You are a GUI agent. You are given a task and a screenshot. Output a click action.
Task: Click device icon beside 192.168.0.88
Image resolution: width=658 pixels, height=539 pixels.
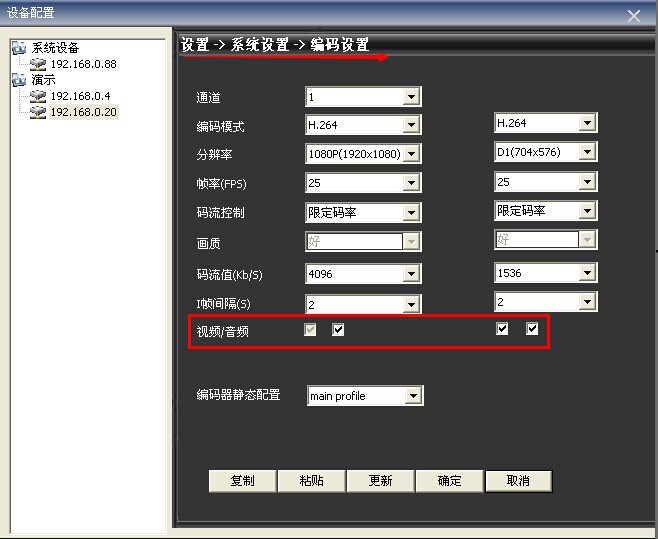coord(38,64)
